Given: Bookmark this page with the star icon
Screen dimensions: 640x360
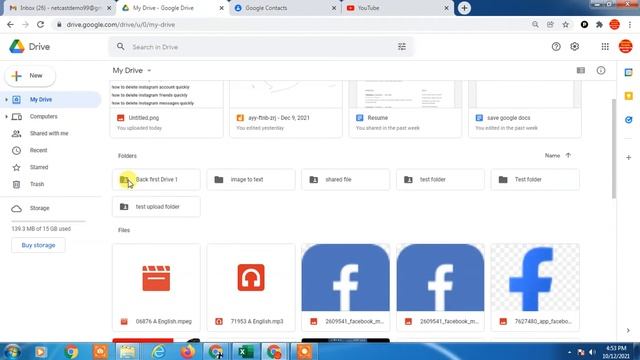Looking at the screenshot, I should click(x=565, y=24).
